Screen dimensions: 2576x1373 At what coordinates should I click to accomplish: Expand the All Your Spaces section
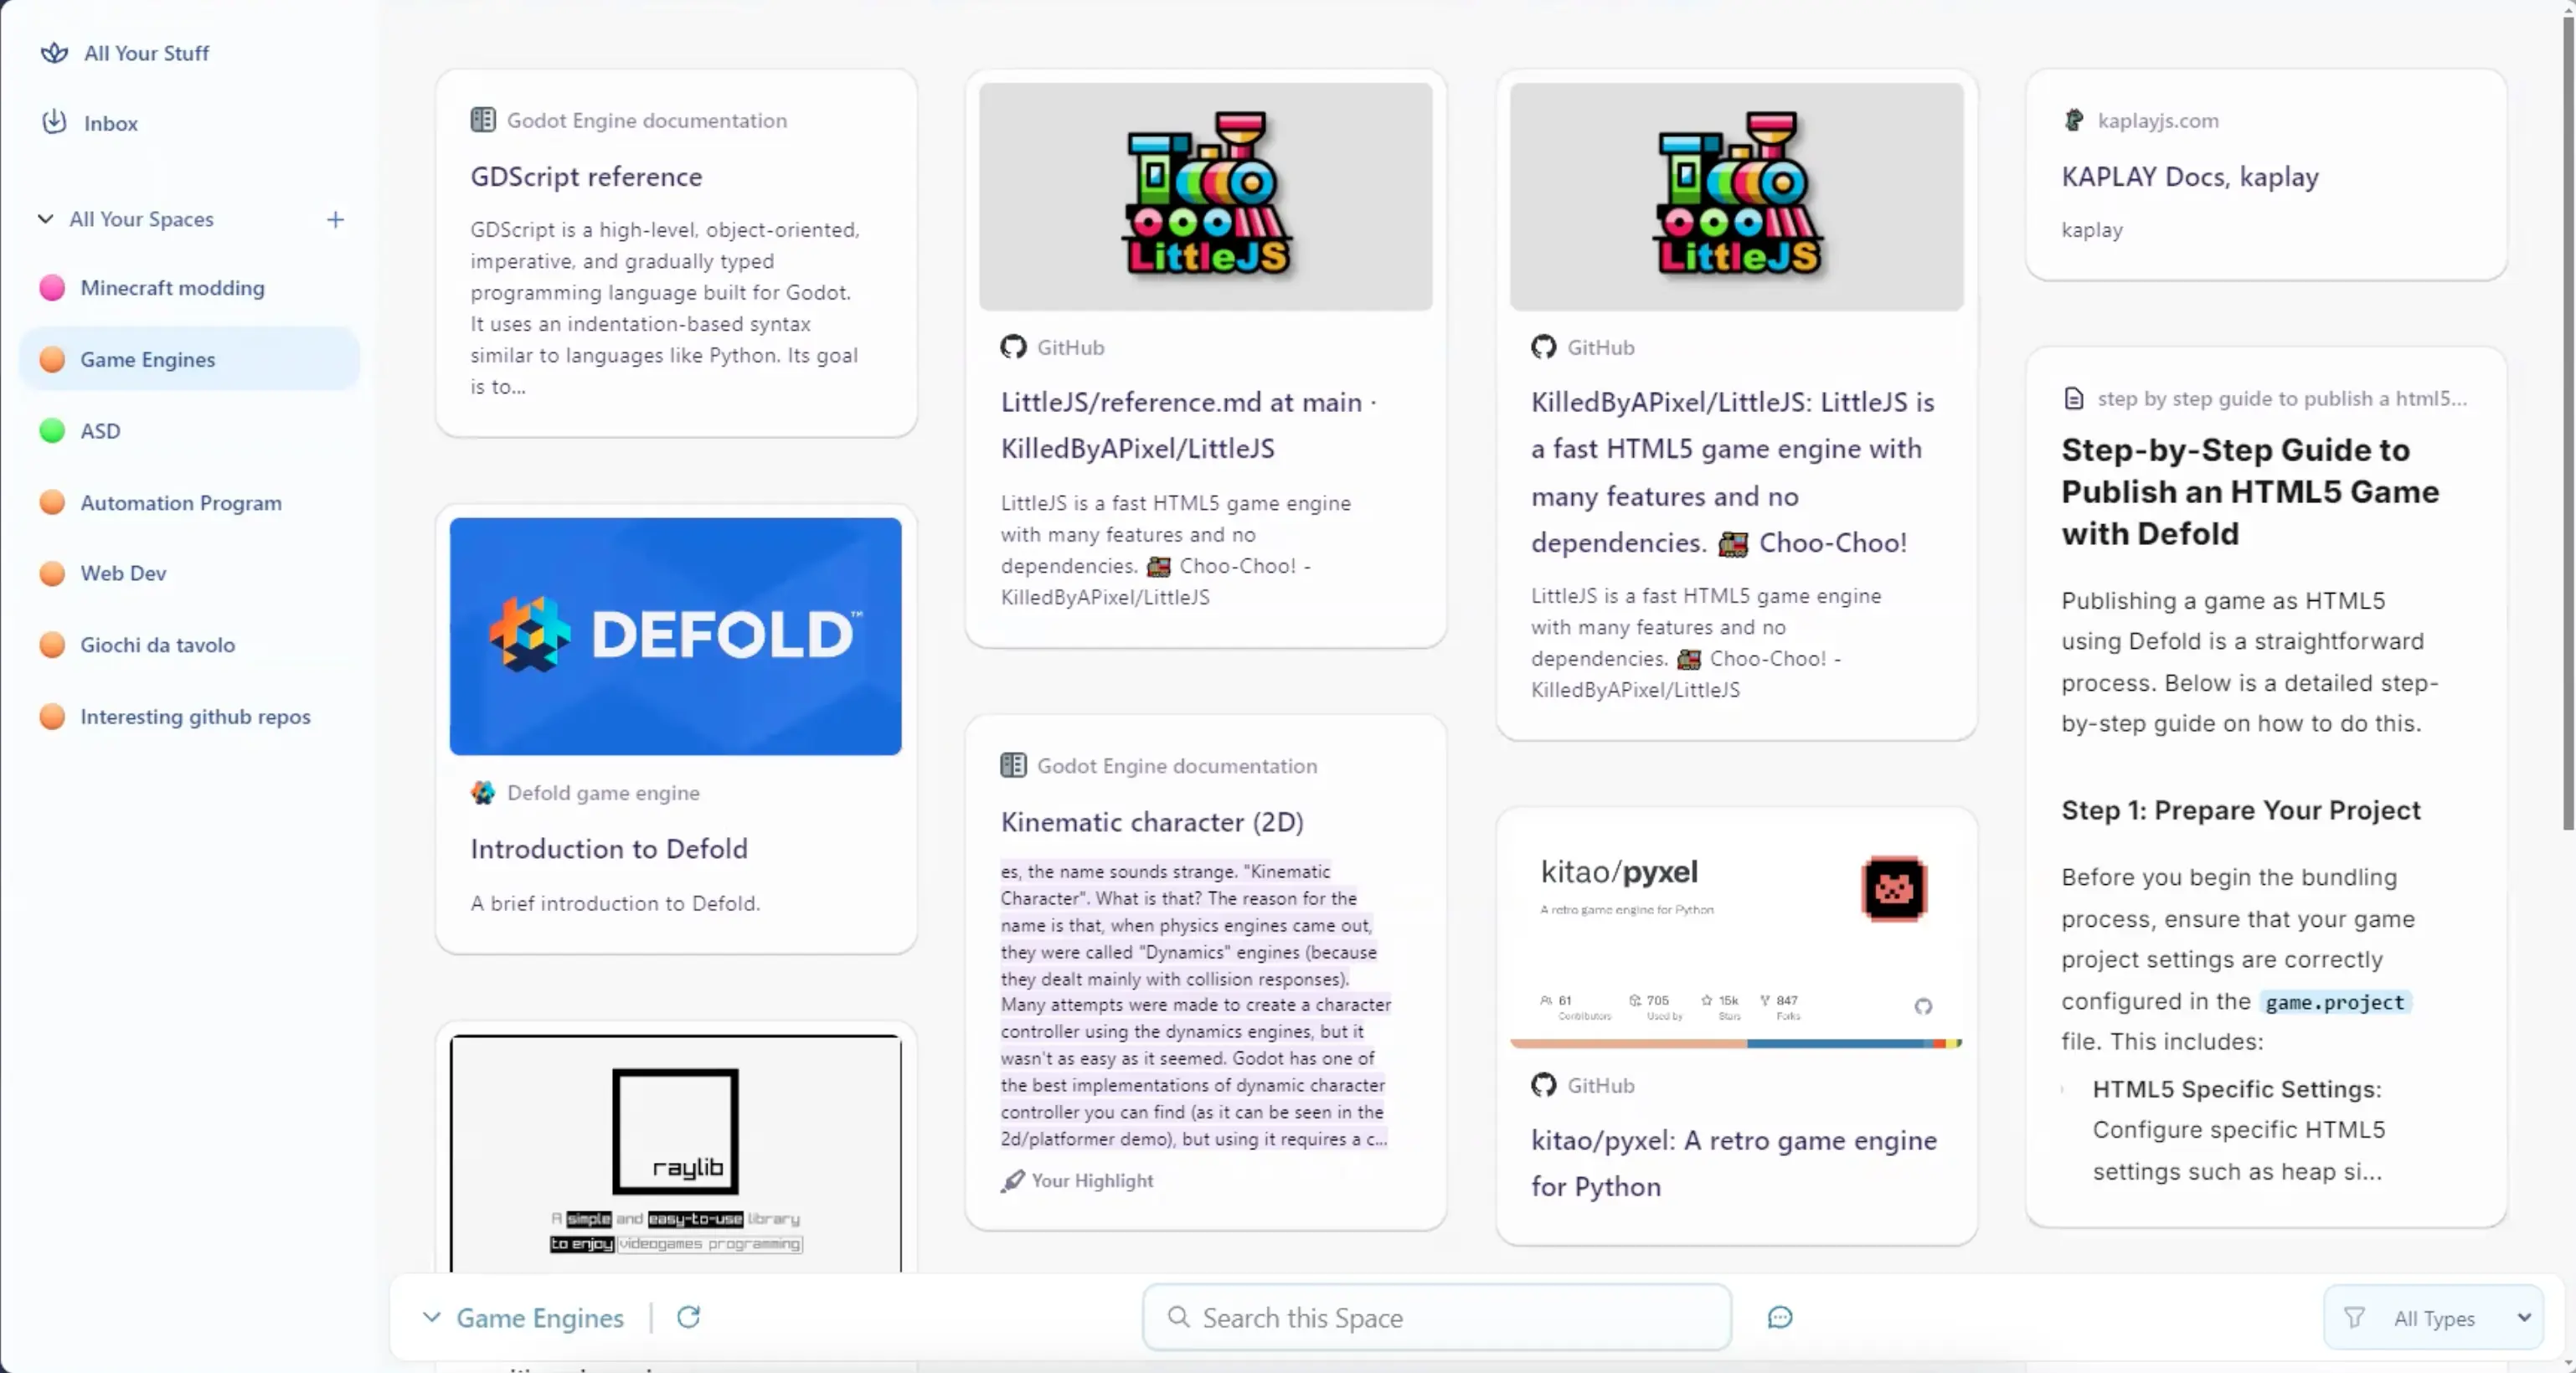pos(46,218)
